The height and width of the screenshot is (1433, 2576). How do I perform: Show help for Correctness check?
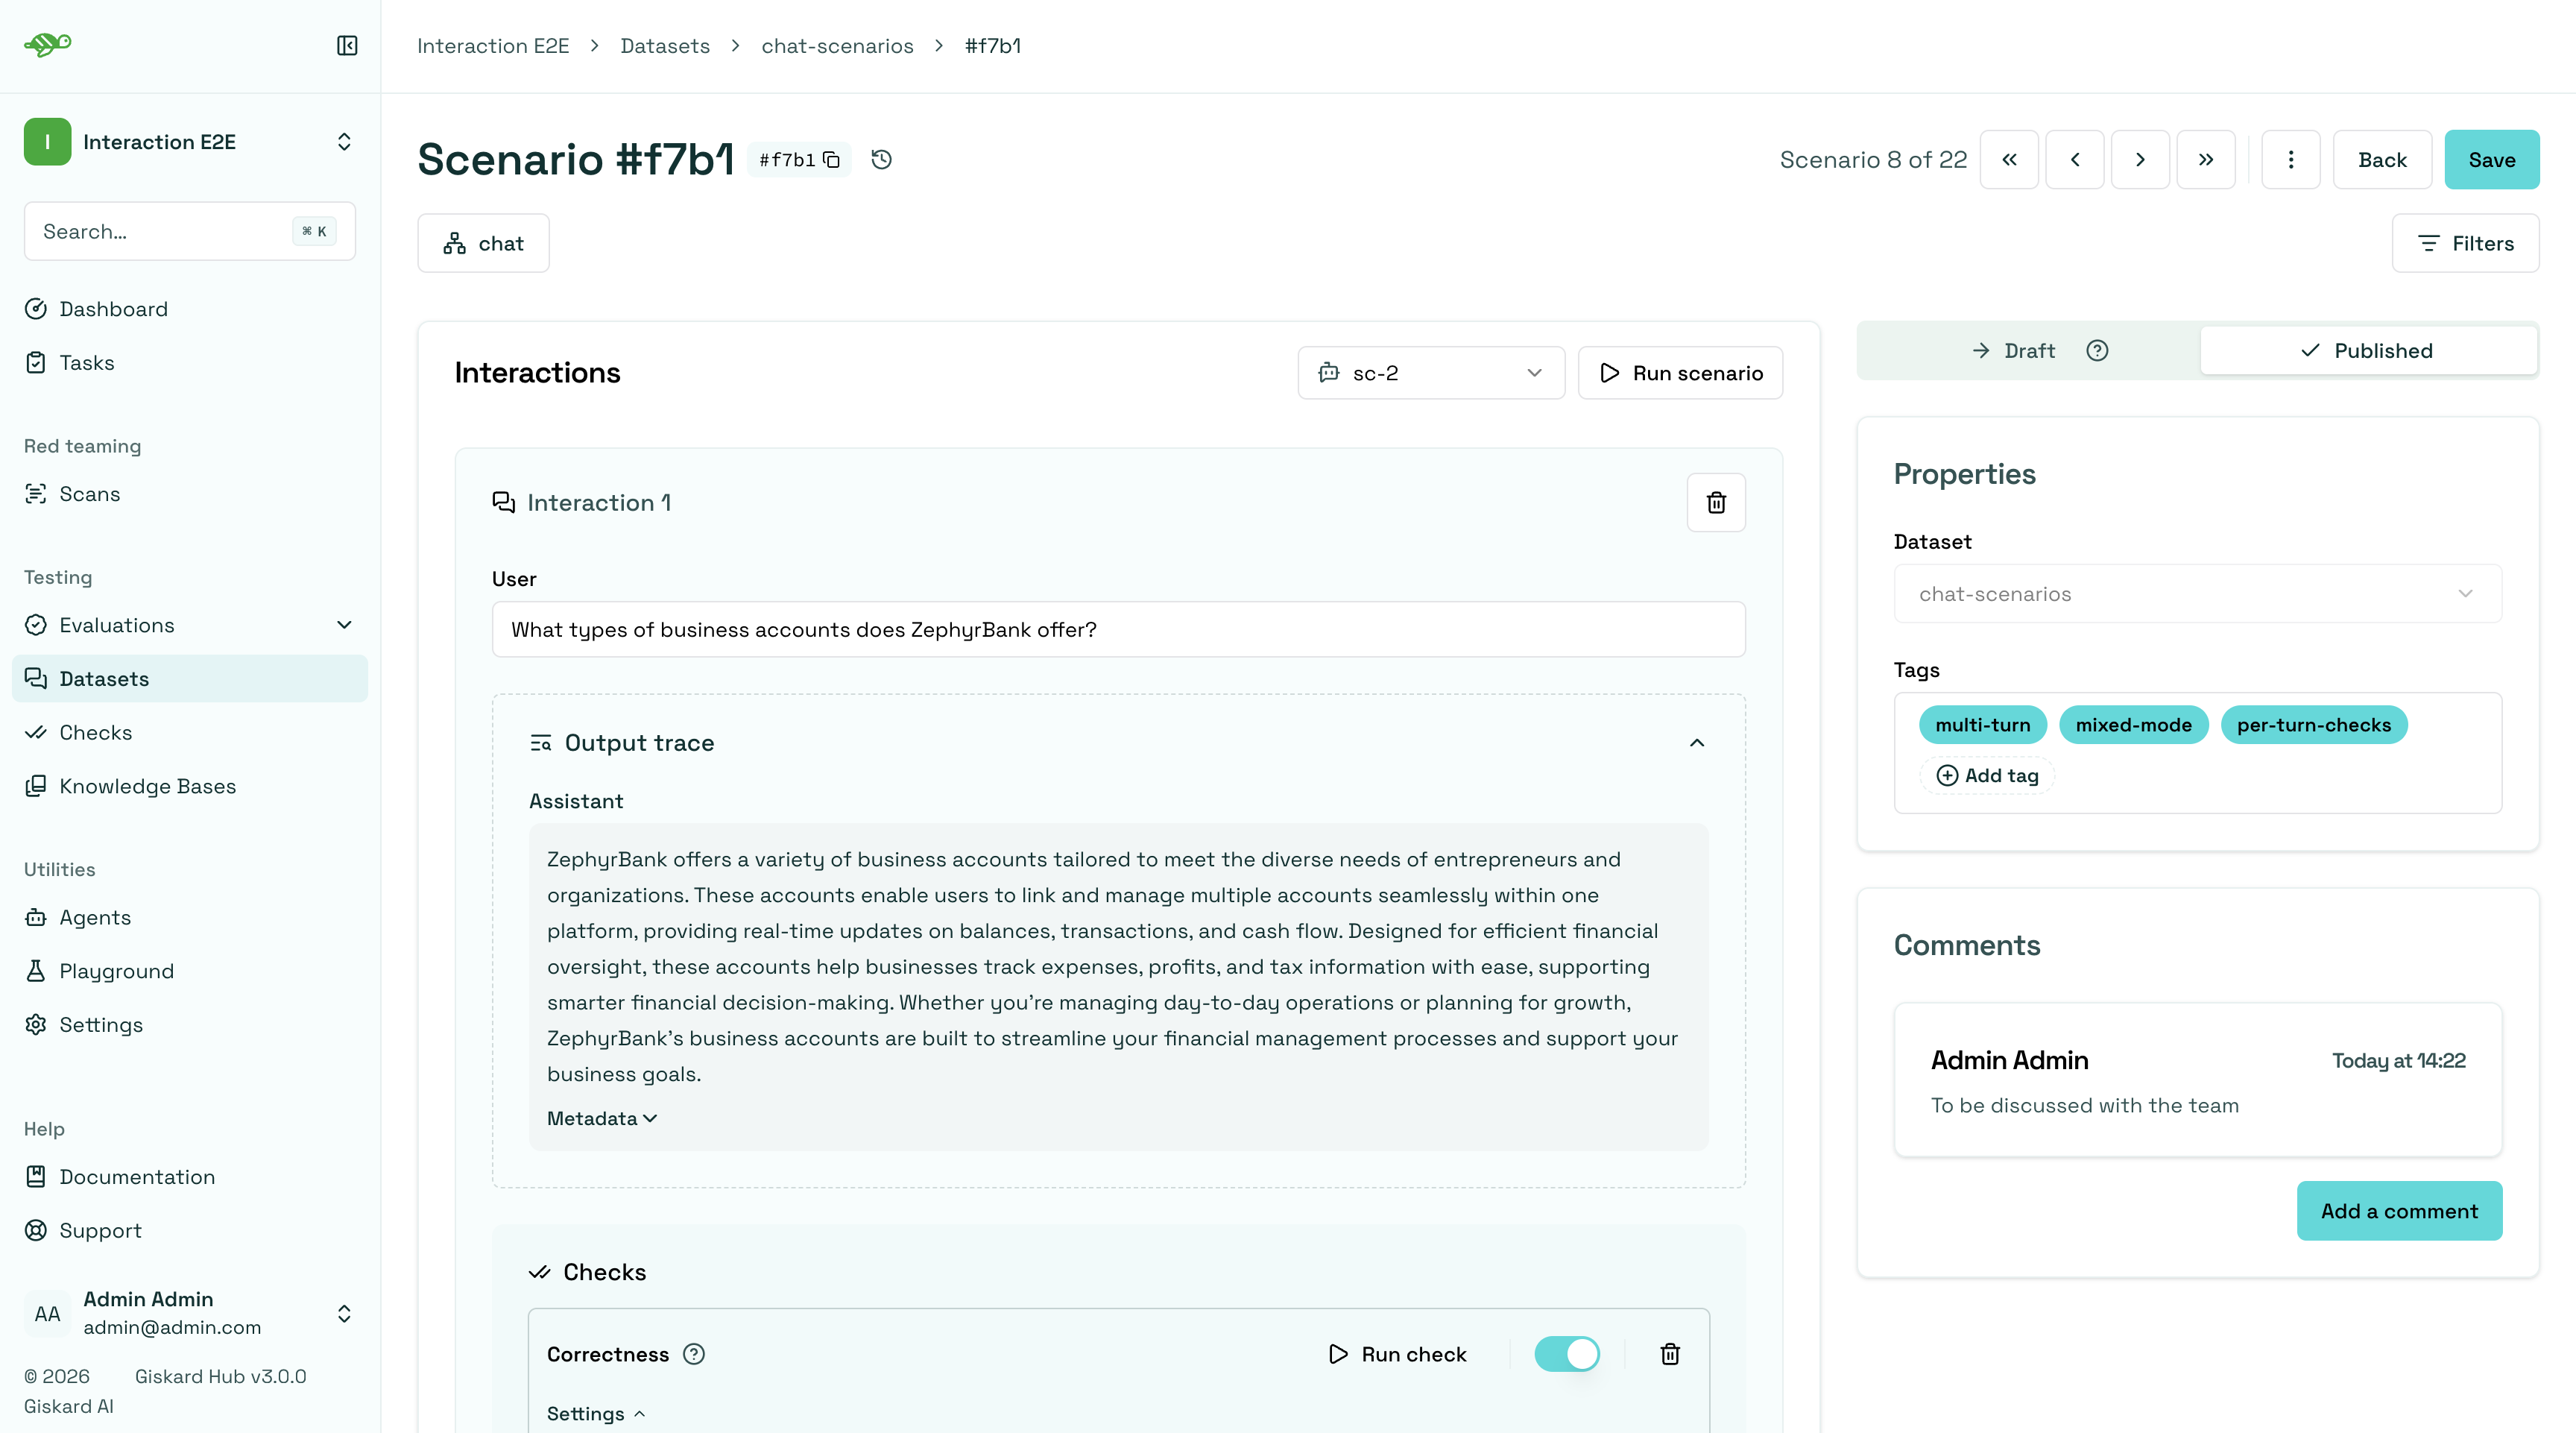693,1354
